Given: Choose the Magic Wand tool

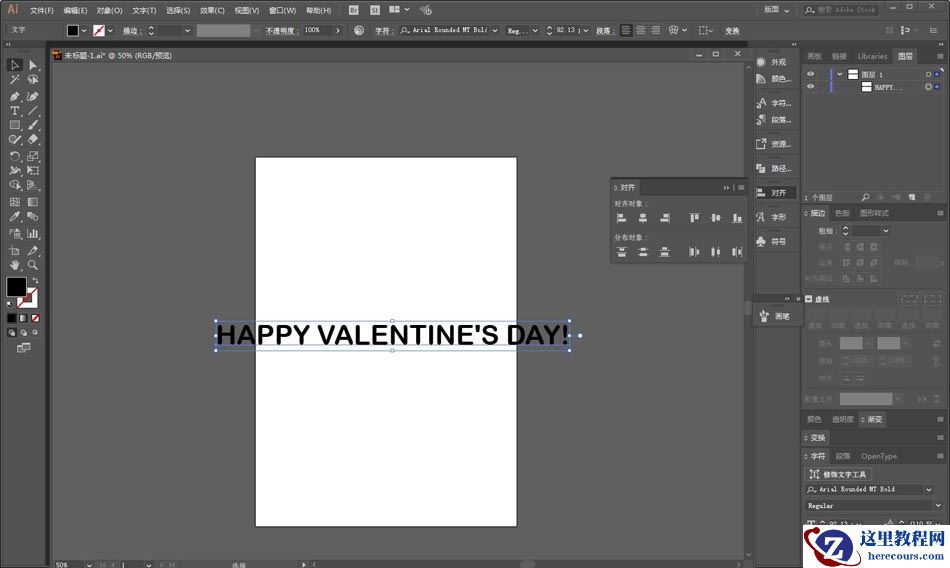Looking at the screenshot, I should pyautogui.click(x=15, y=79).
